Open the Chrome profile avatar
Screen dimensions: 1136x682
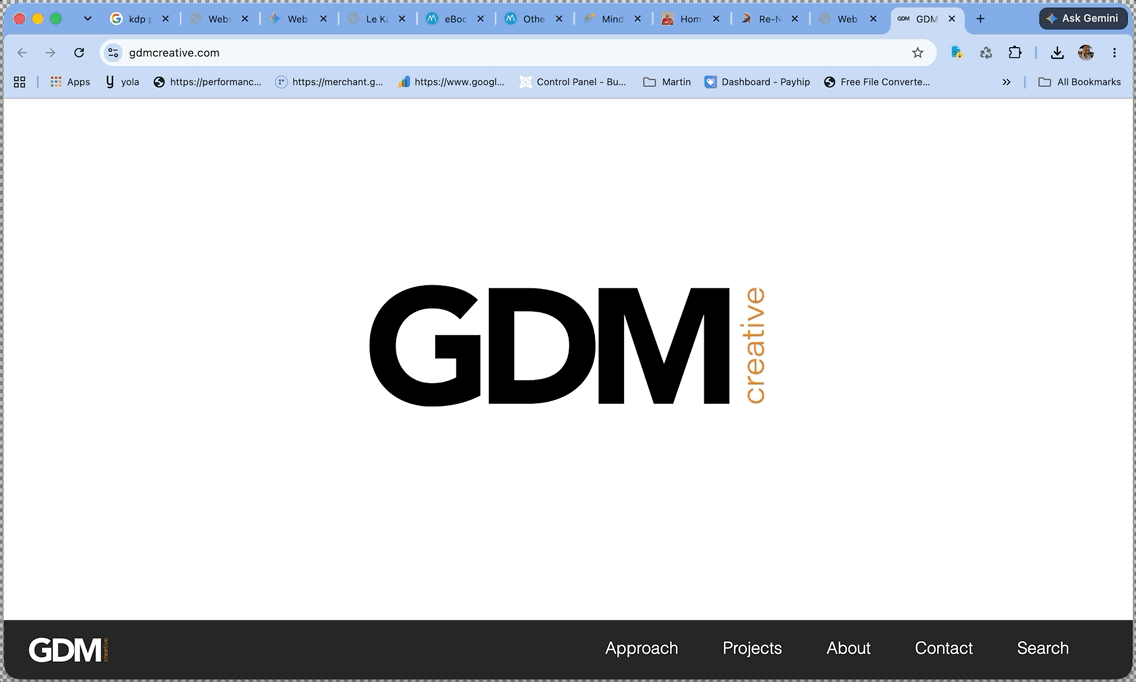point(1085,52)
